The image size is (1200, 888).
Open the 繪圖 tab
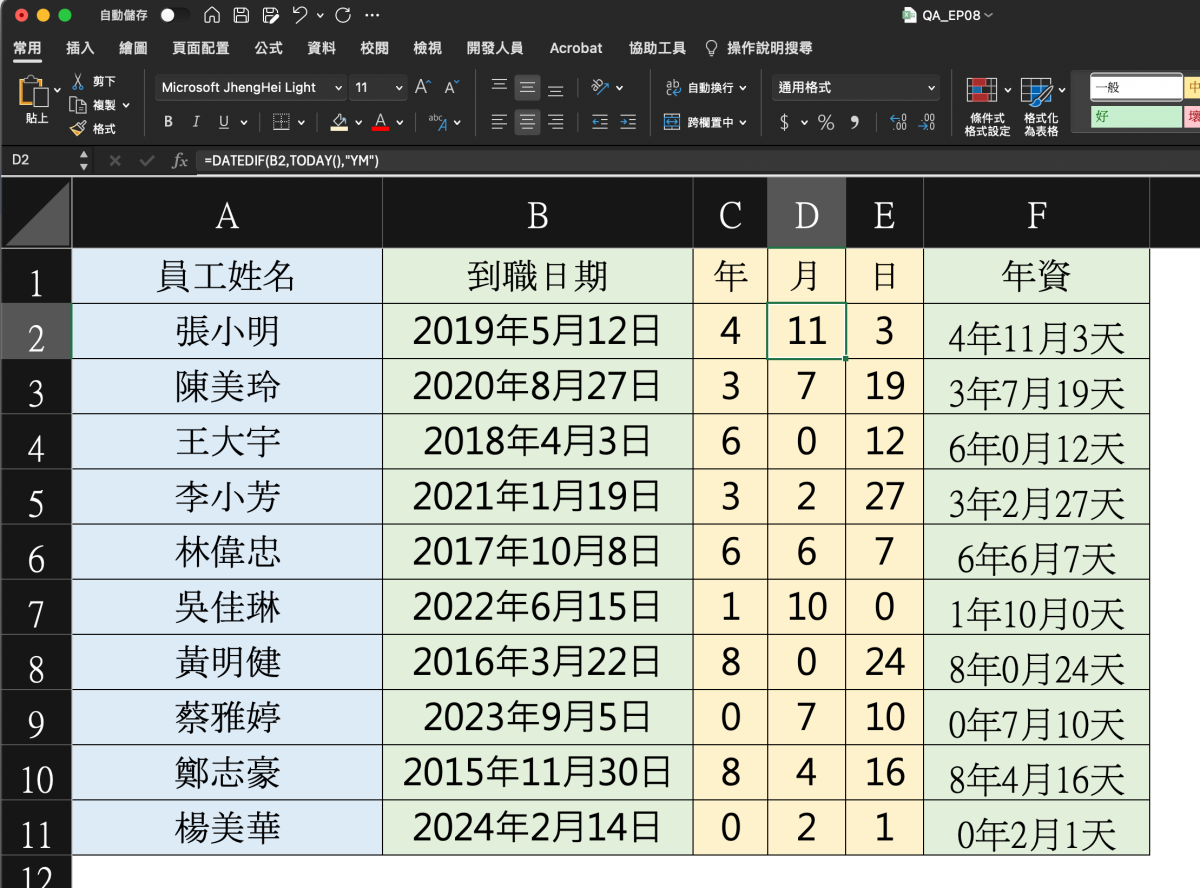133,48
